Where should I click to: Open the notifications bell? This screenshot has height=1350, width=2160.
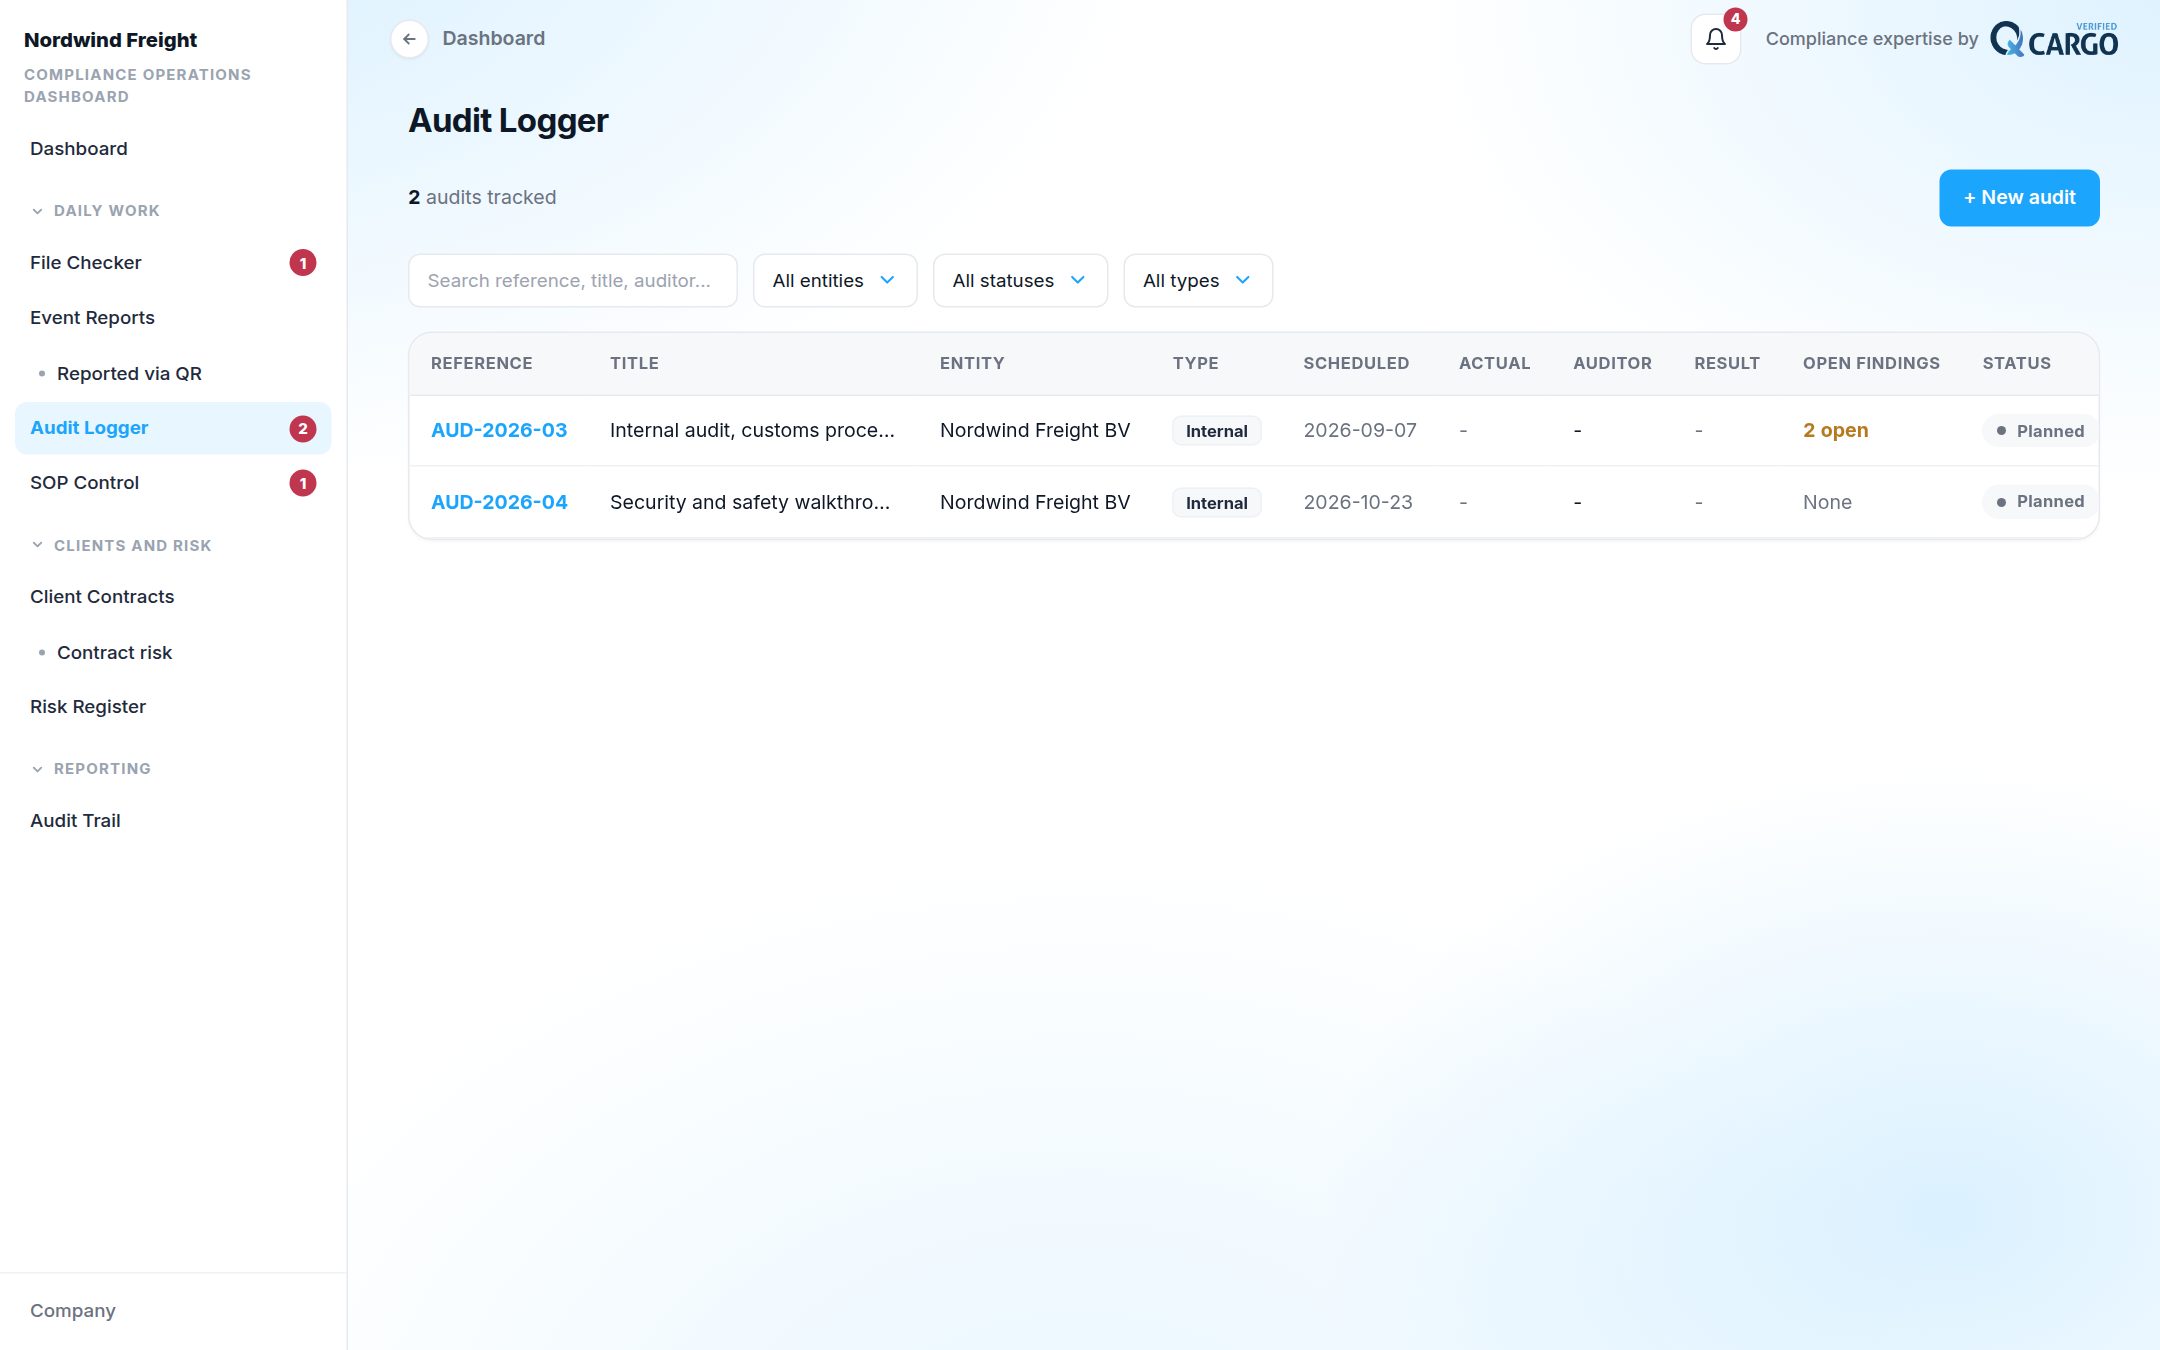pyautogui.click(x=1715, y=39)
